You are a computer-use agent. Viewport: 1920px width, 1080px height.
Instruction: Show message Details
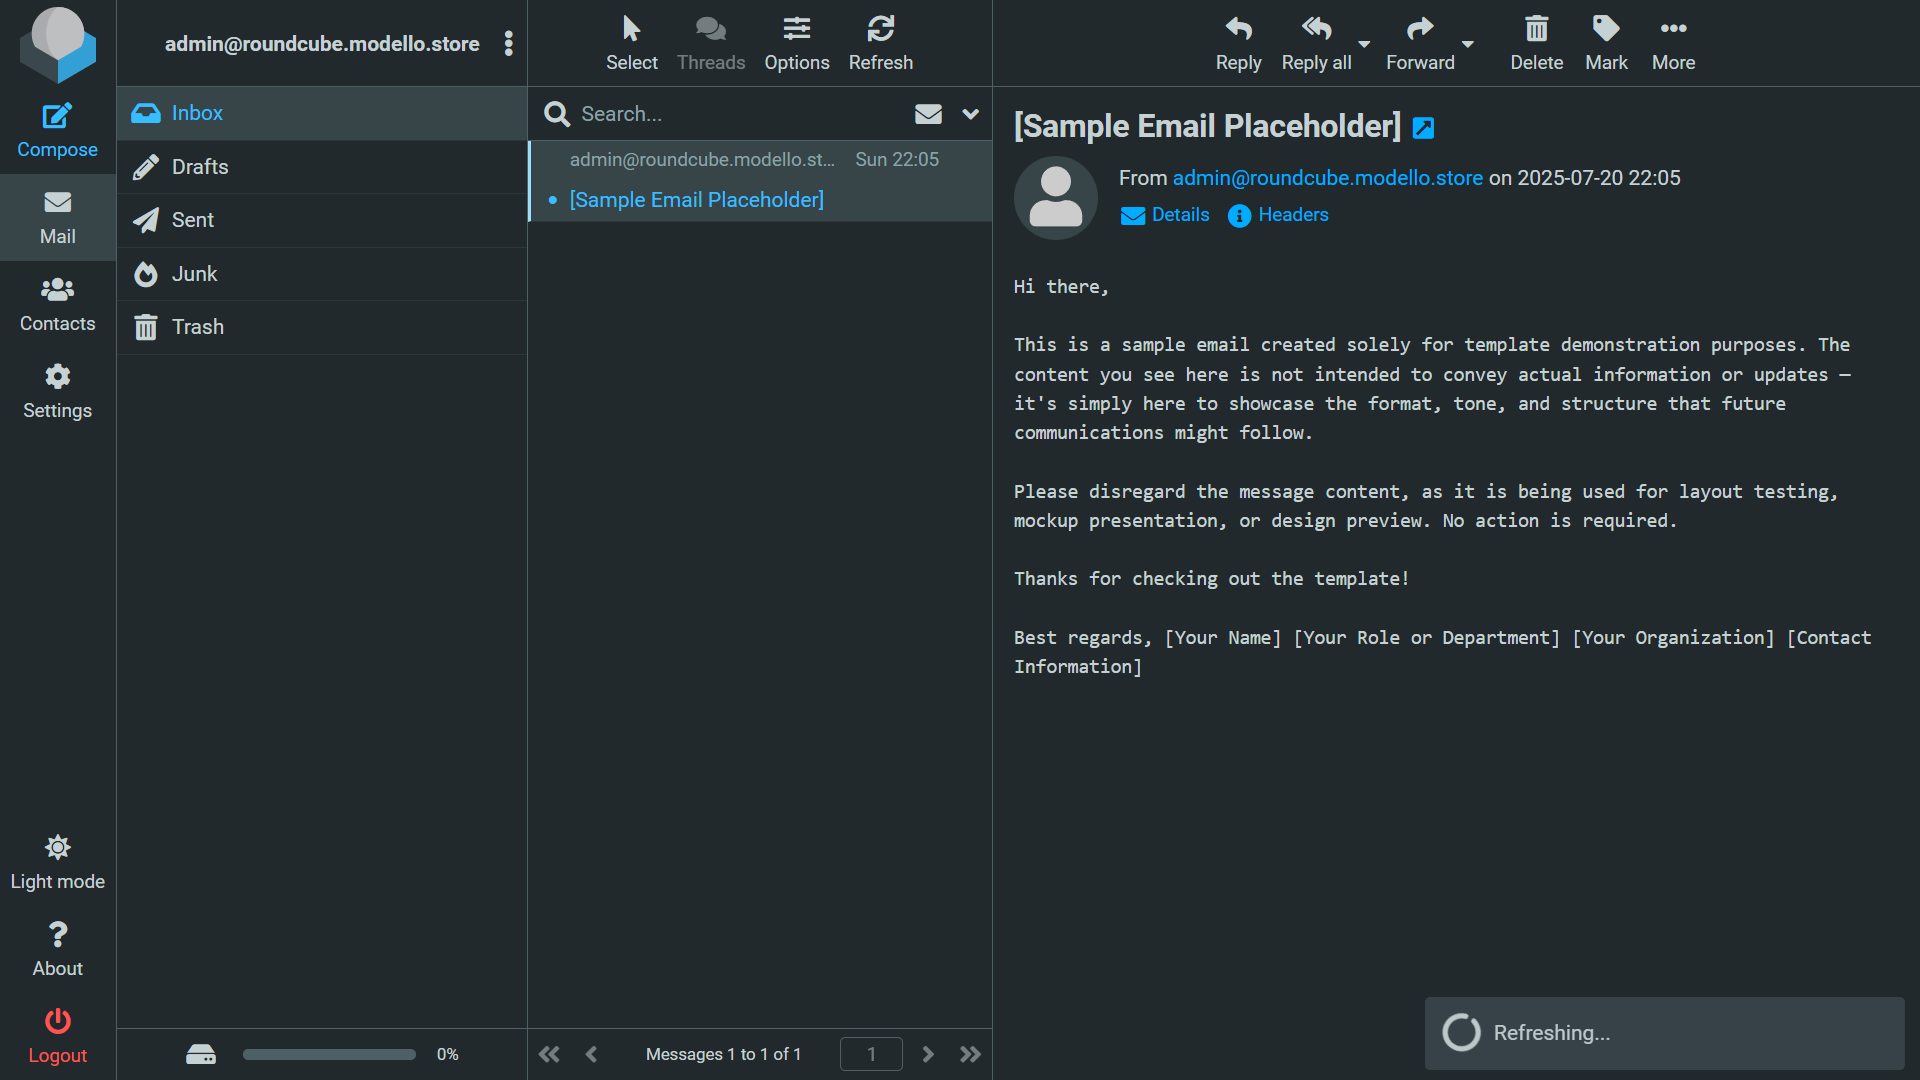tap(1165, 215)
